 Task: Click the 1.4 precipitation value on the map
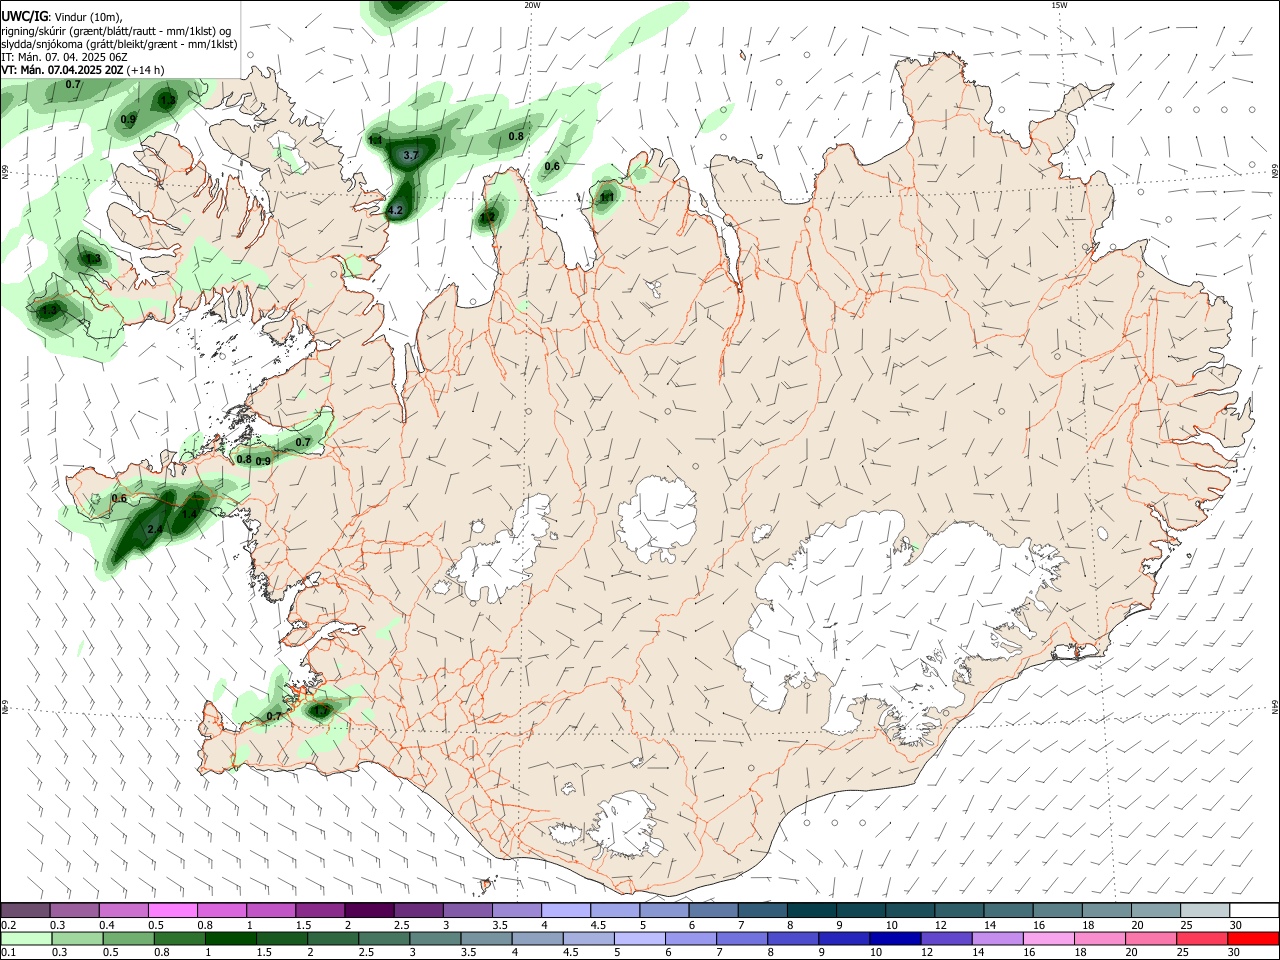click(189, 514)
